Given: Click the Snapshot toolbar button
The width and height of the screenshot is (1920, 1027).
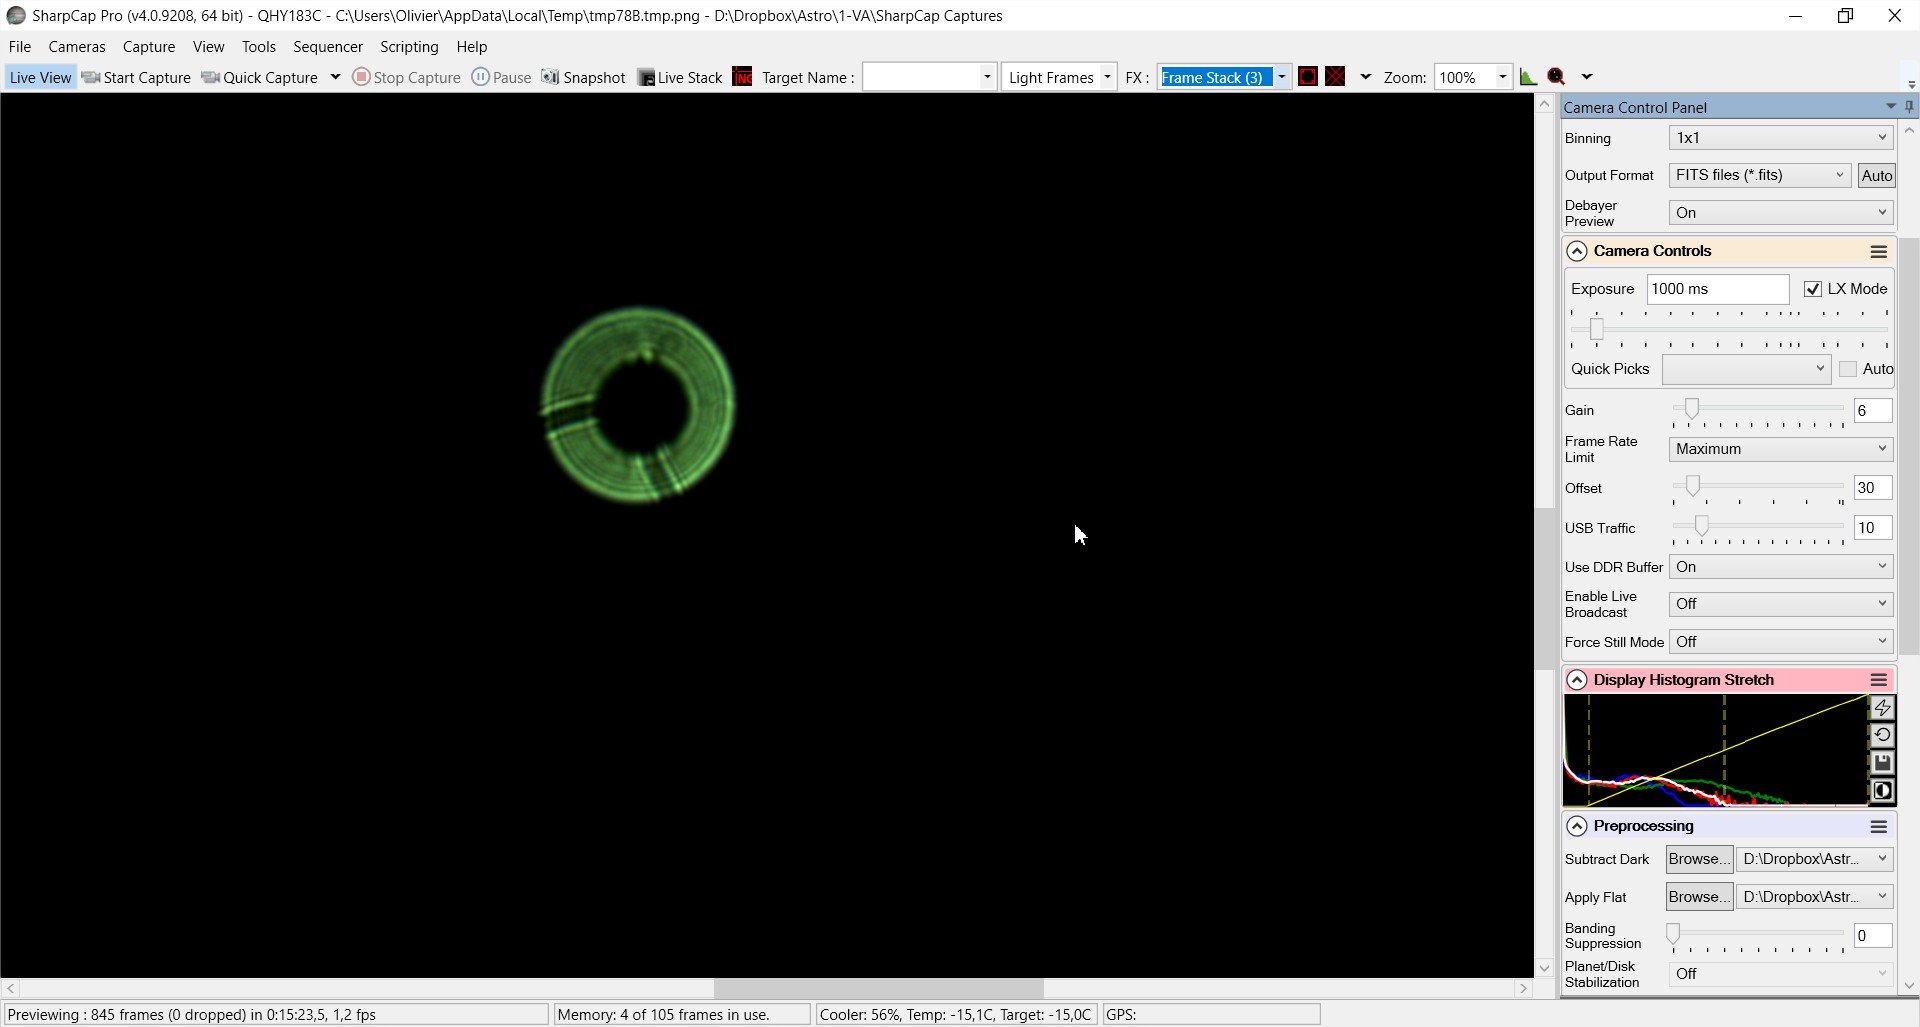Looking at the screenshot, I should [583, 77].
